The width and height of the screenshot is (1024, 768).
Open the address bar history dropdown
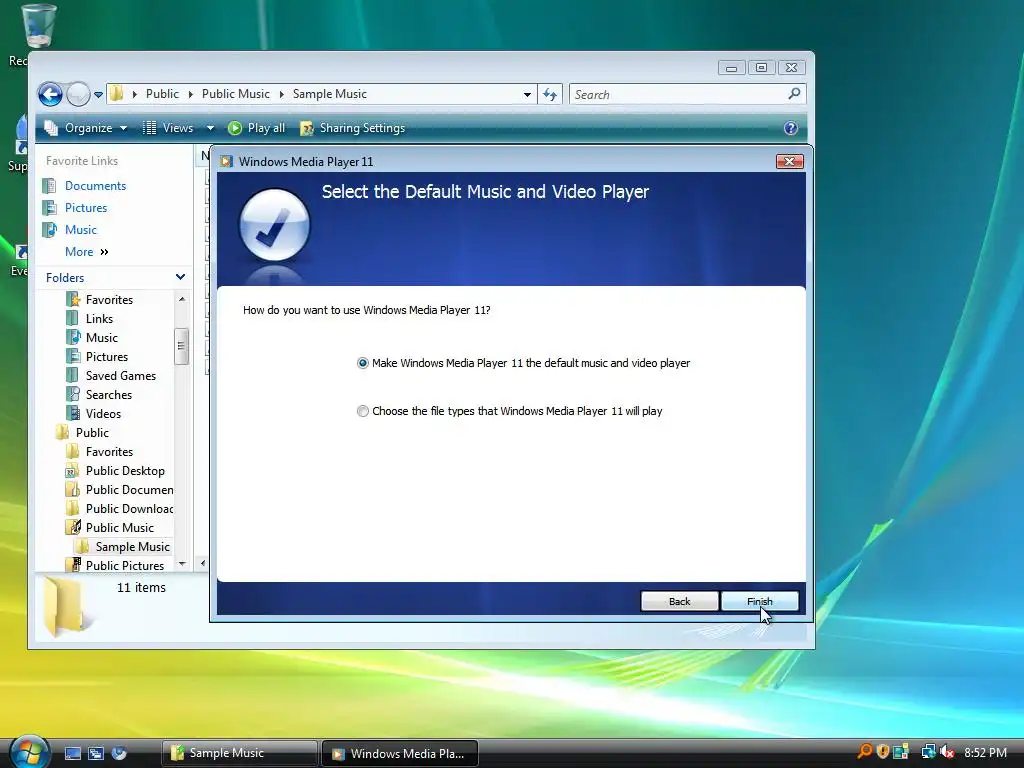[x=527, y=95]
